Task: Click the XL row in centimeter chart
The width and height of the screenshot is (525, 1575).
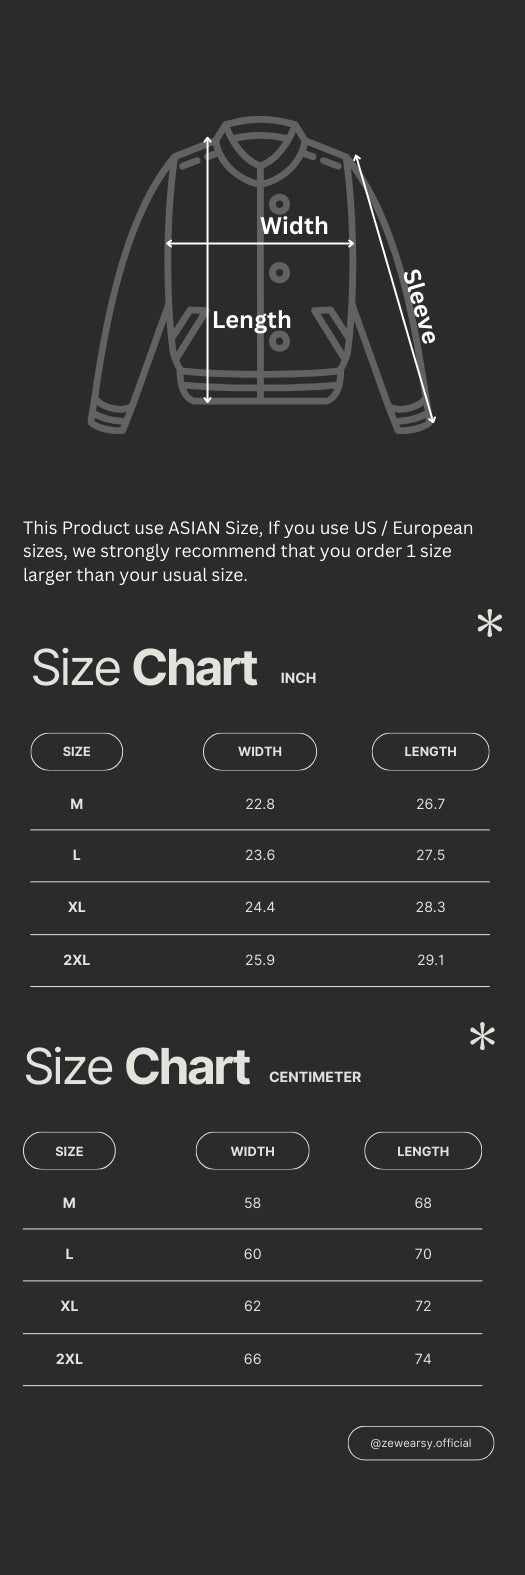Action: tap(252, 1306)
